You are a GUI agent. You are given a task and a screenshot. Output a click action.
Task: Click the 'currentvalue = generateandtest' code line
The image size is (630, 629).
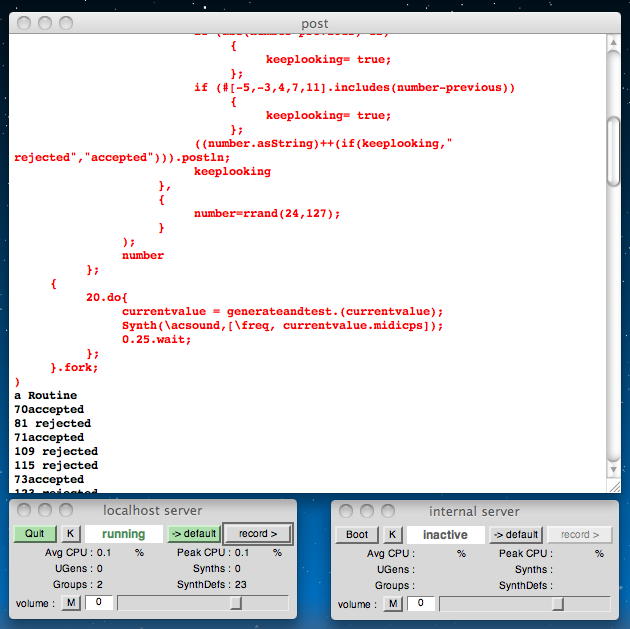point(282,311)
